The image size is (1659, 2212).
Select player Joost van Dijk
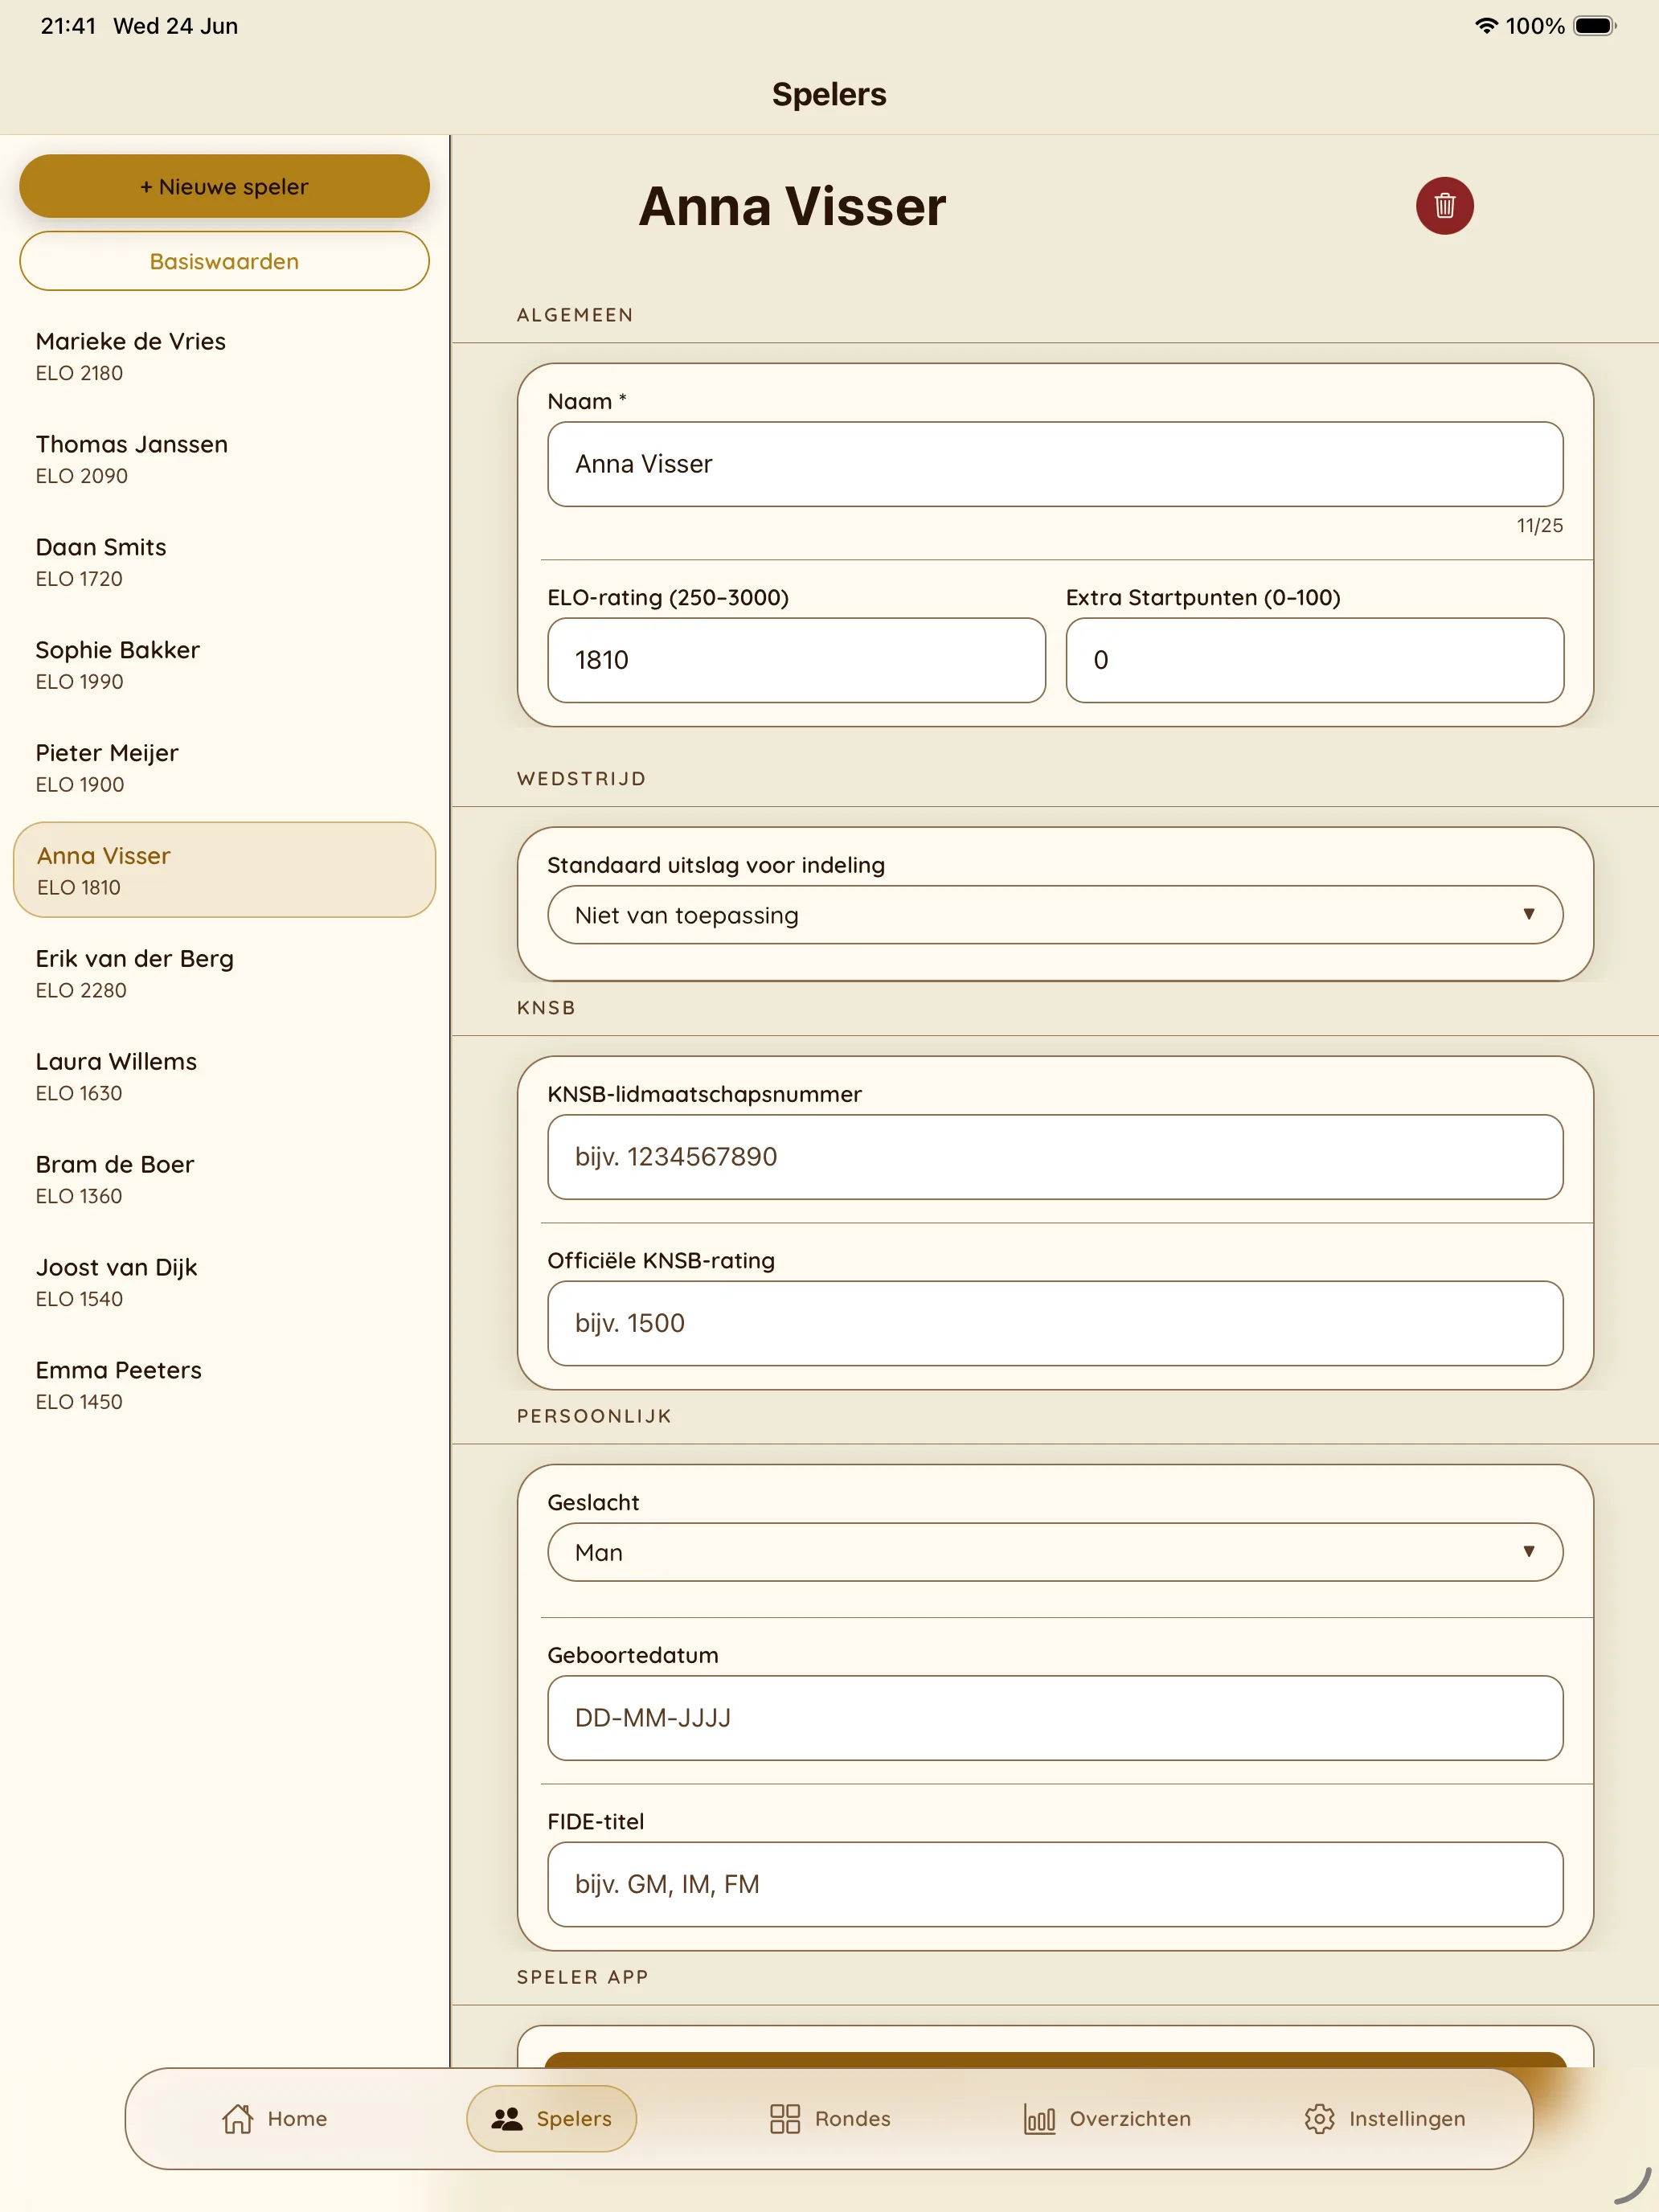tap(224, 1282)
